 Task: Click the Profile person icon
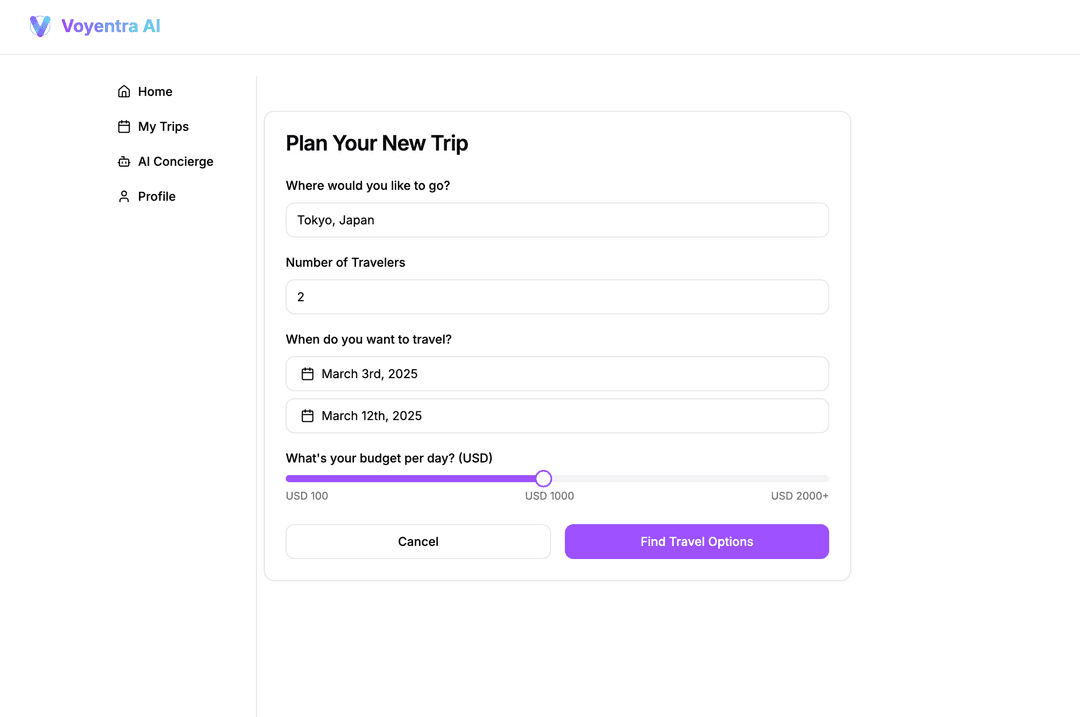pyautogui.click(x=124, y=197)
